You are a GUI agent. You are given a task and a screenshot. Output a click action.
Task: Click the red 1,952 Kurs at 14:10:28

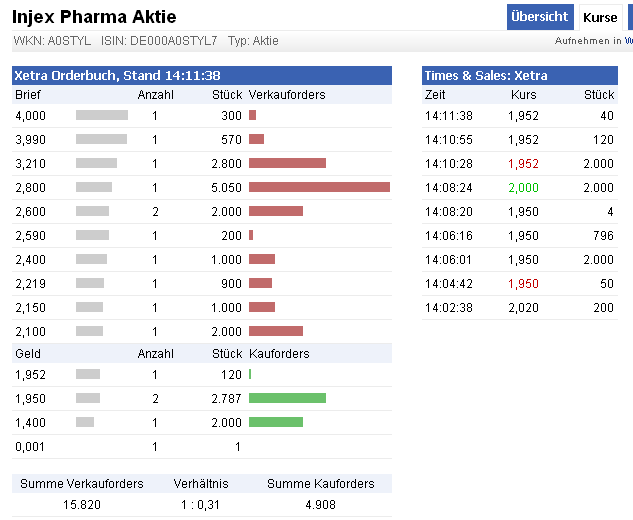coord(523,163)
